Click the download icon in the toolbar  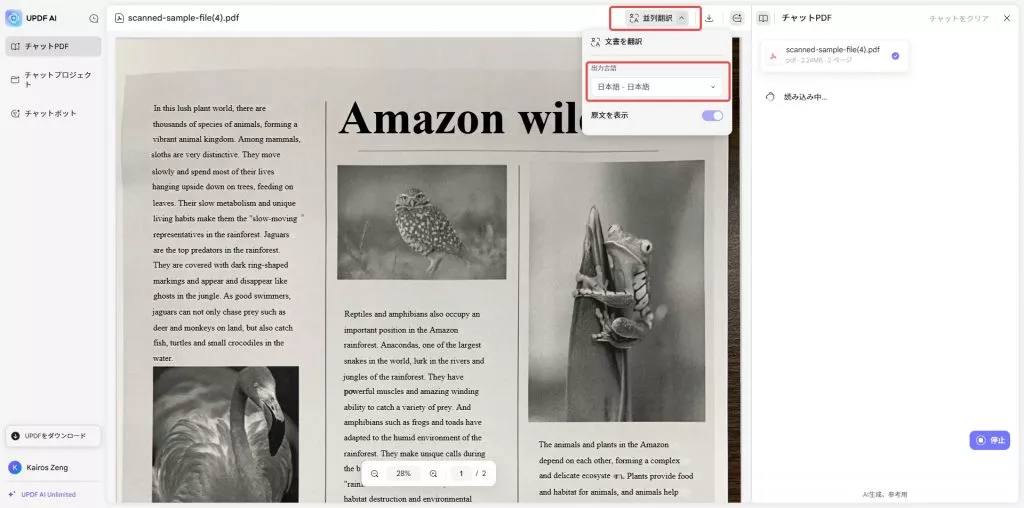pos(709,18)
